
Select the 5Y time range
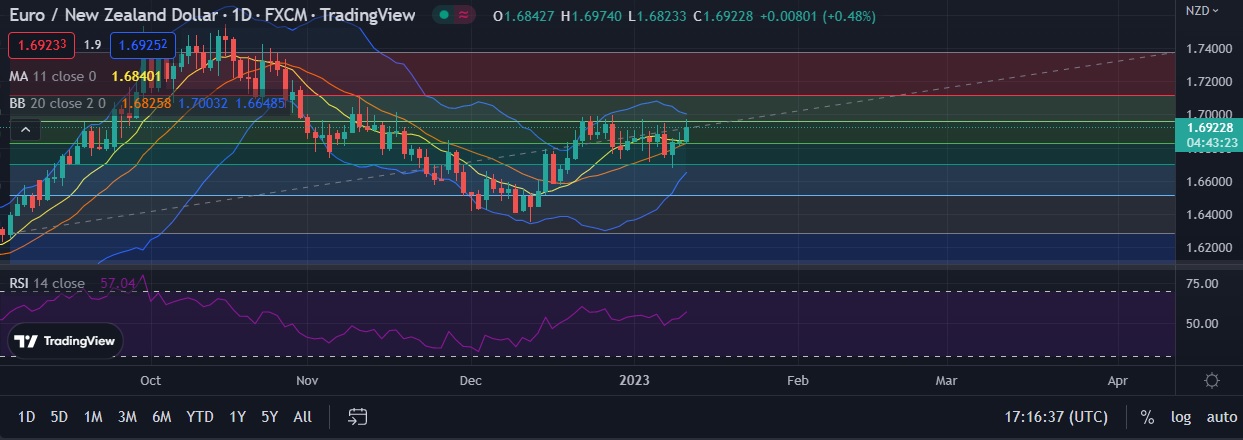pos(269,416)
